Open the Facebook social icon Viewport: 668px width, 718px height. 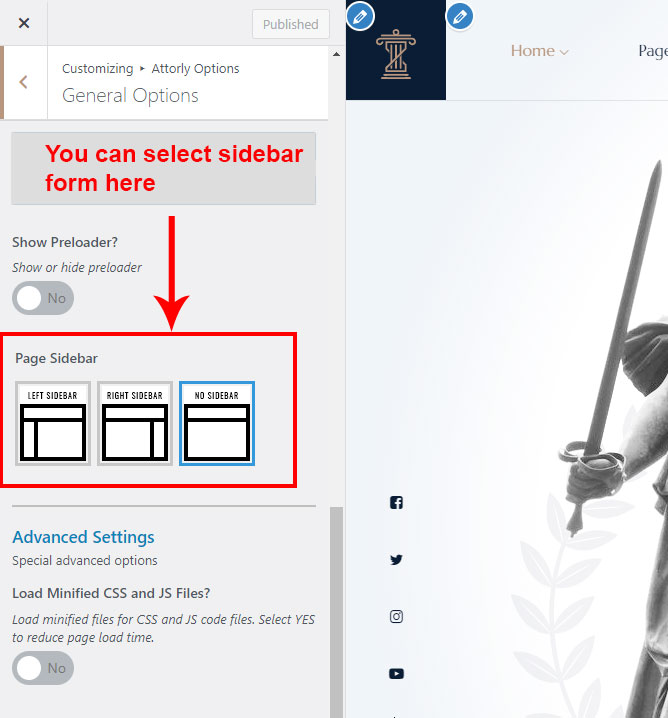point(396,502)
